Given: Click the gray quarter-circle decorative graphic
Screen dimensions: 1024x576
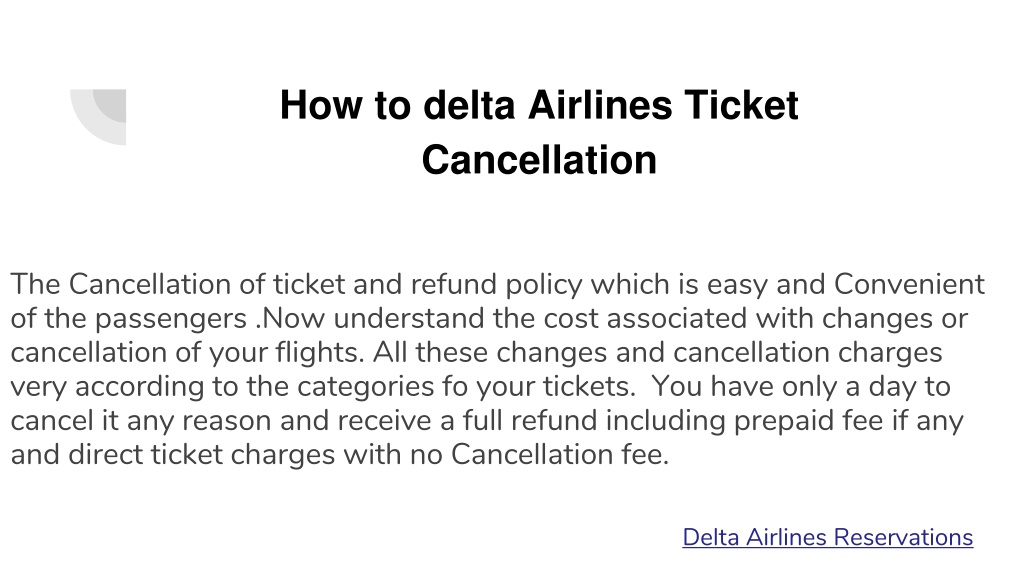Looking at the screenshot, I should click(98, 117).
